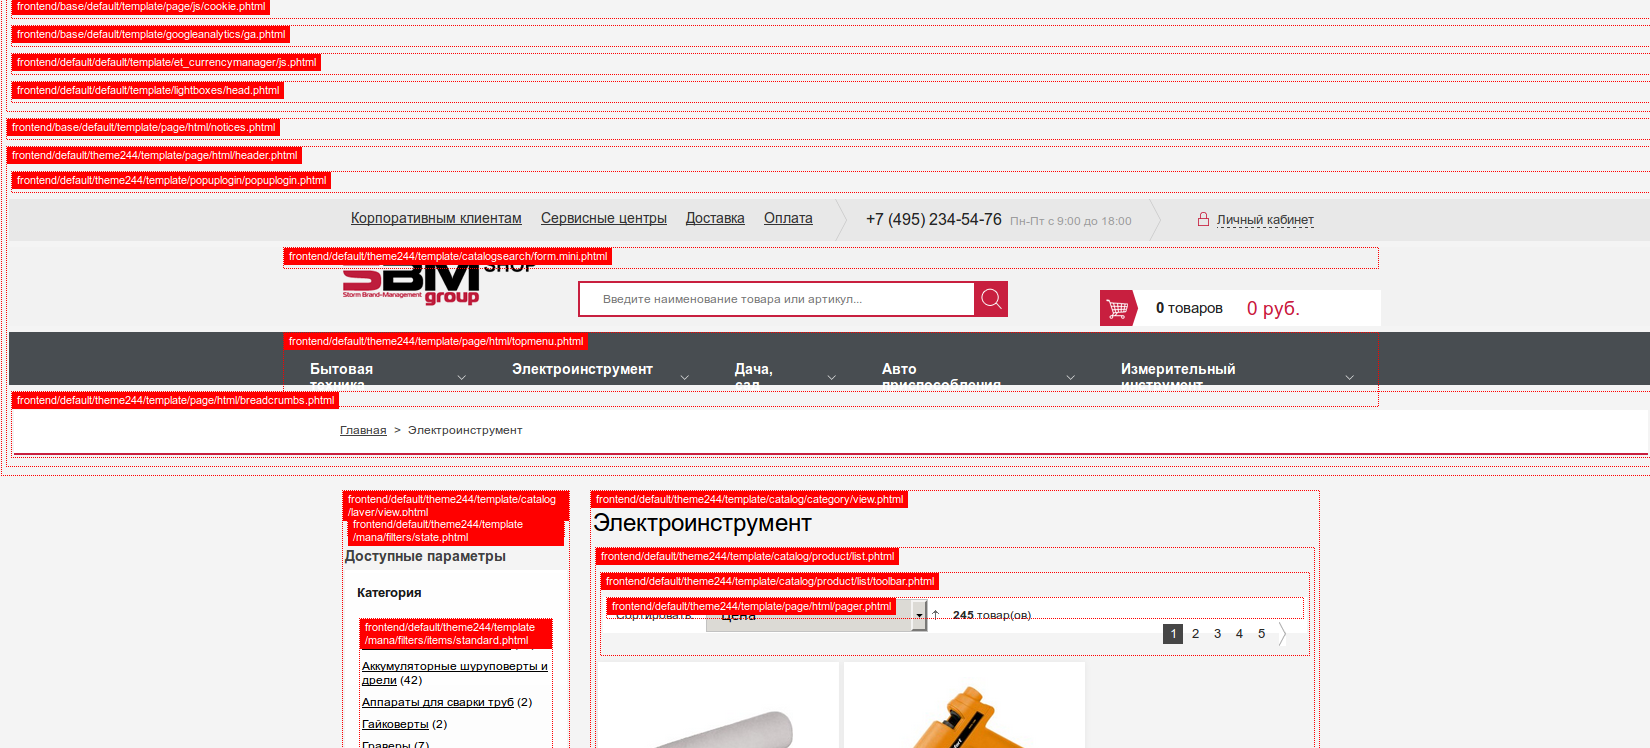Click the toolbar.phtml template hint label
Viewport: 1650px width, 748px height.
pyautogui.click(x=770, y=581)
